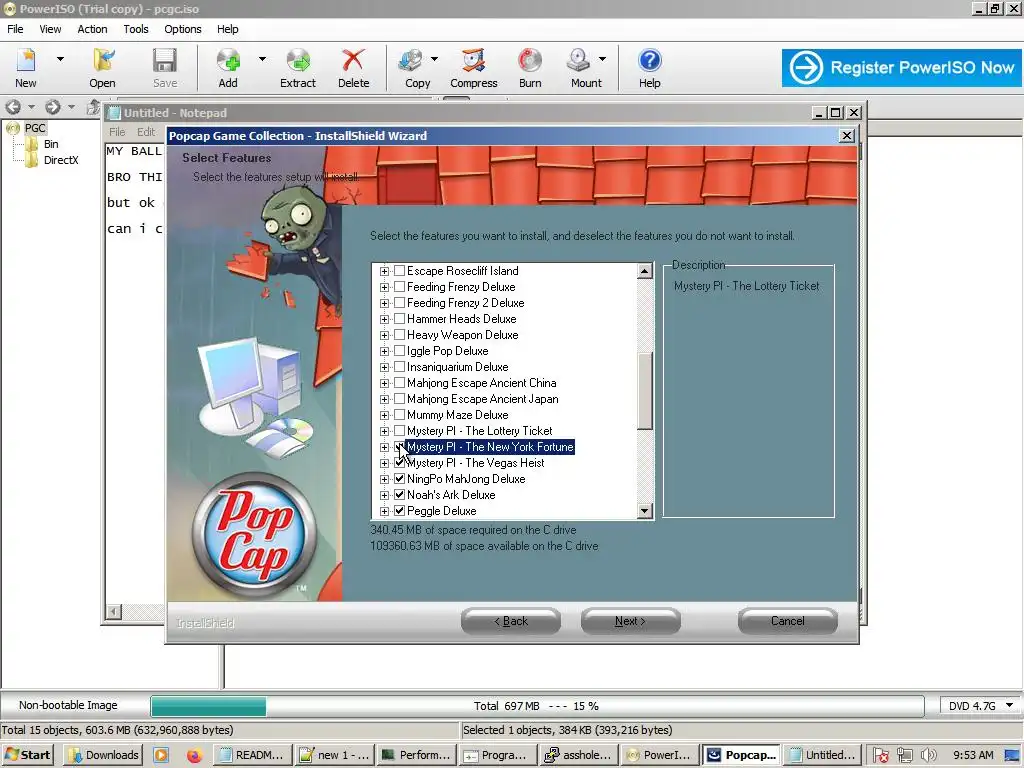Screen dimensions: 1024x768
Task: Open the Tools menu
Action: [136, 29]
